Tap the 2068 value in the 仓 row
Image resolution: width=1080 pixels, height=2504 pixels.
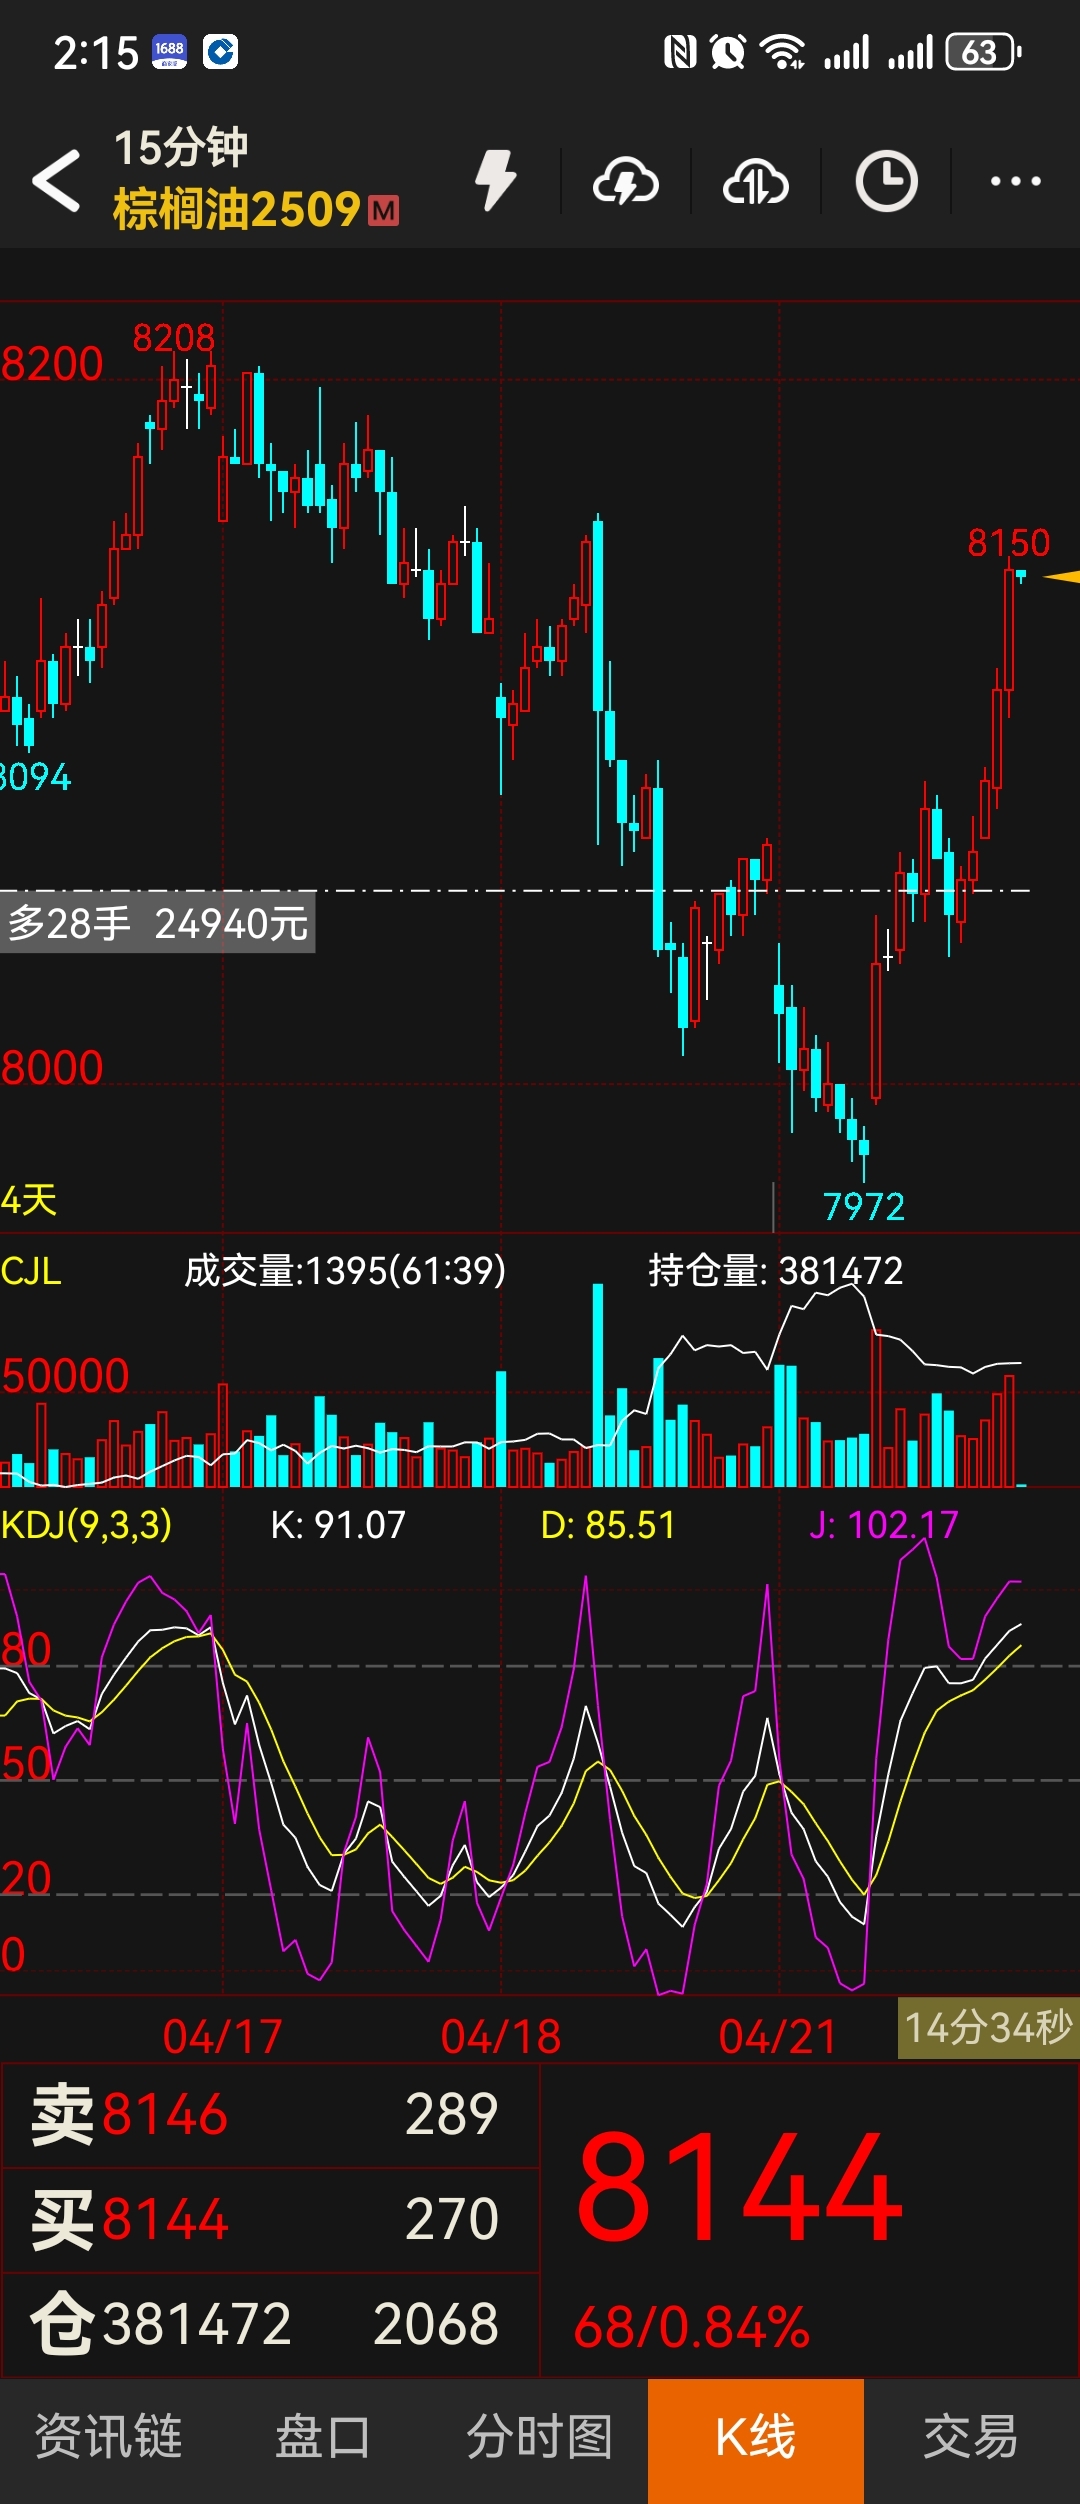click(436, 2324)
